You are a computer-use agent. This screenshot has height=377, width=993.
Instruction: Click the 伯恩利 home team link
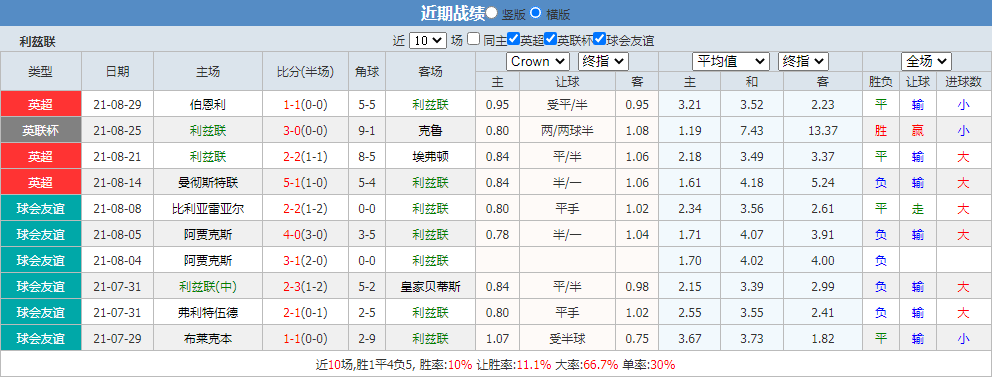click(x=208, y=105)
